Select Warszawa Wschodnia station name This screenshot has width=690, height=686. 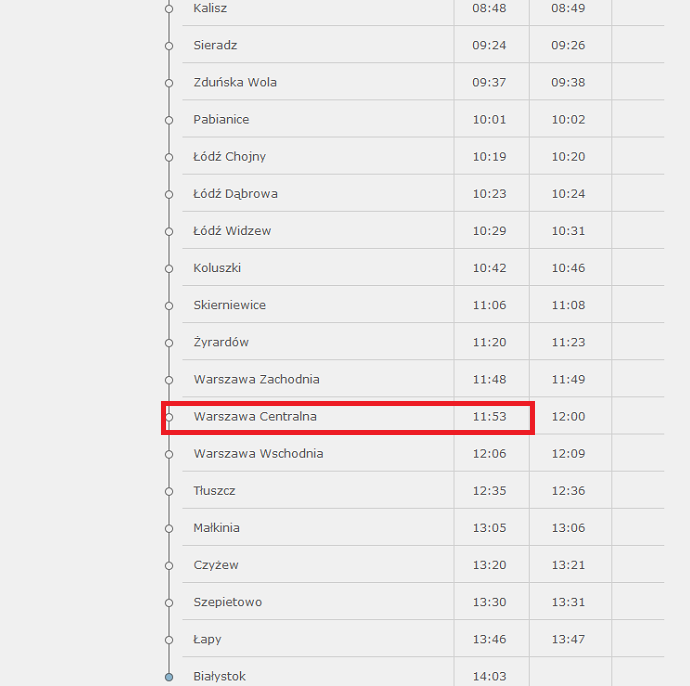pos(258,453)
